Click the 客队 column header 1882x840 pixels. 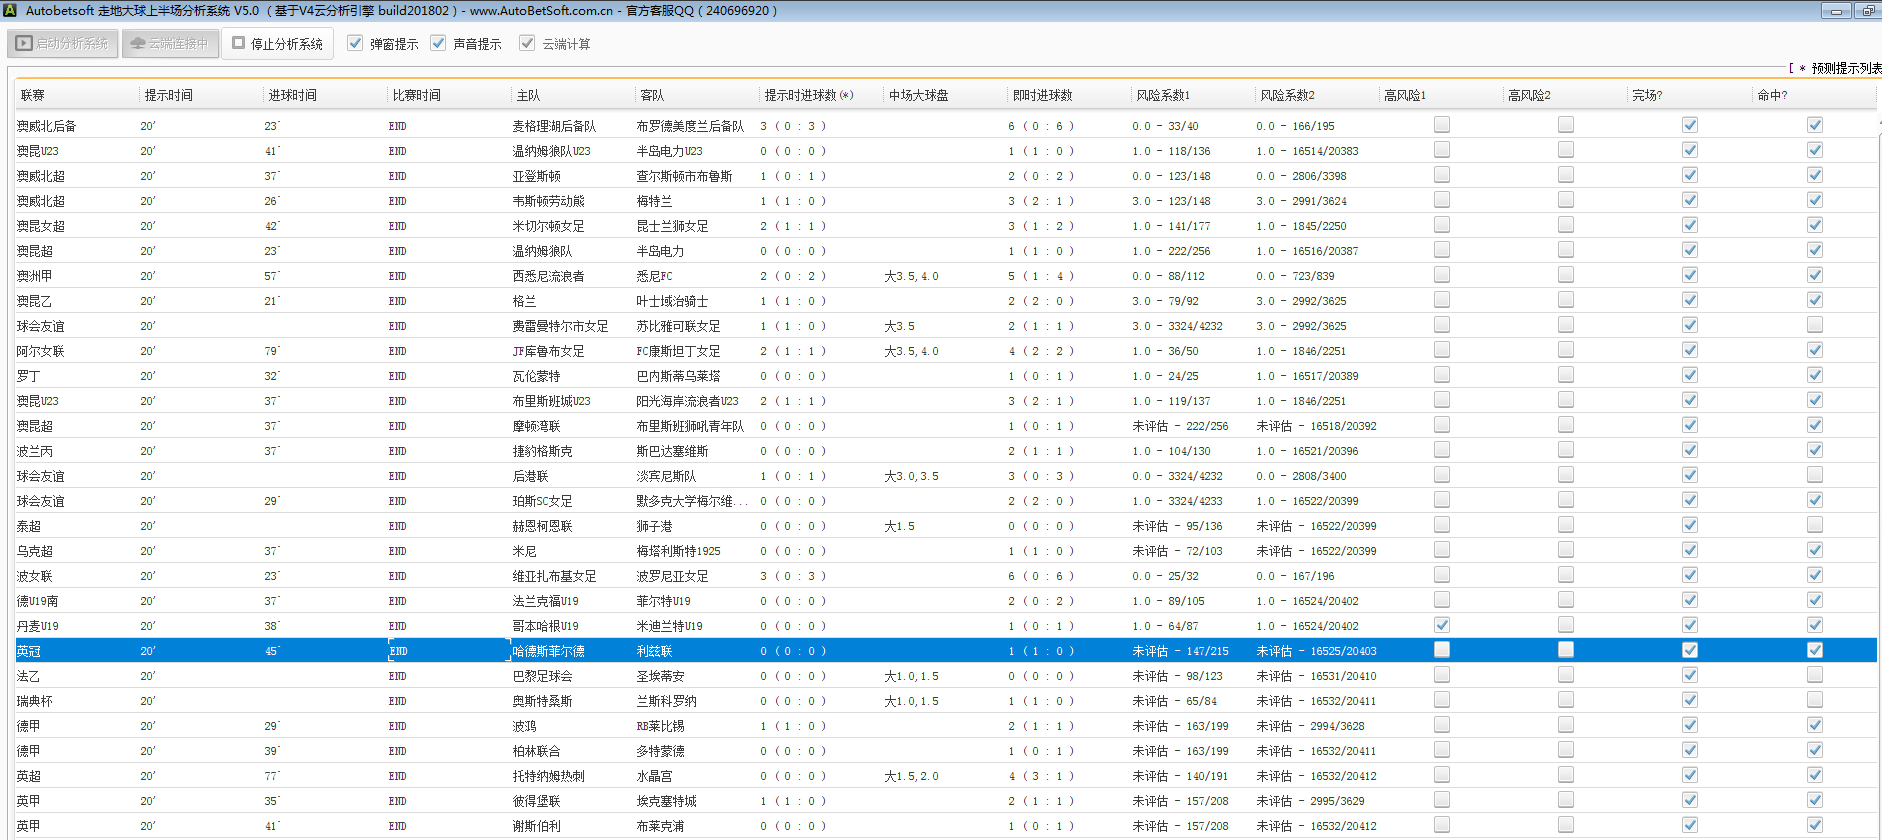(652, 95)
